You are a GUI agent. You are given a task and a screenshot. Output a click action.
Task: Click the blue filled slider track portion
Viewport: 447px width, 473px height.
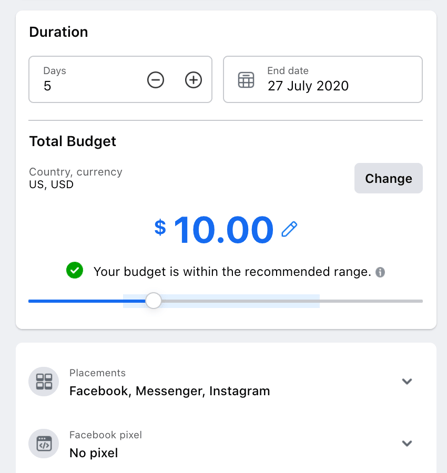(x=87, y=301)
